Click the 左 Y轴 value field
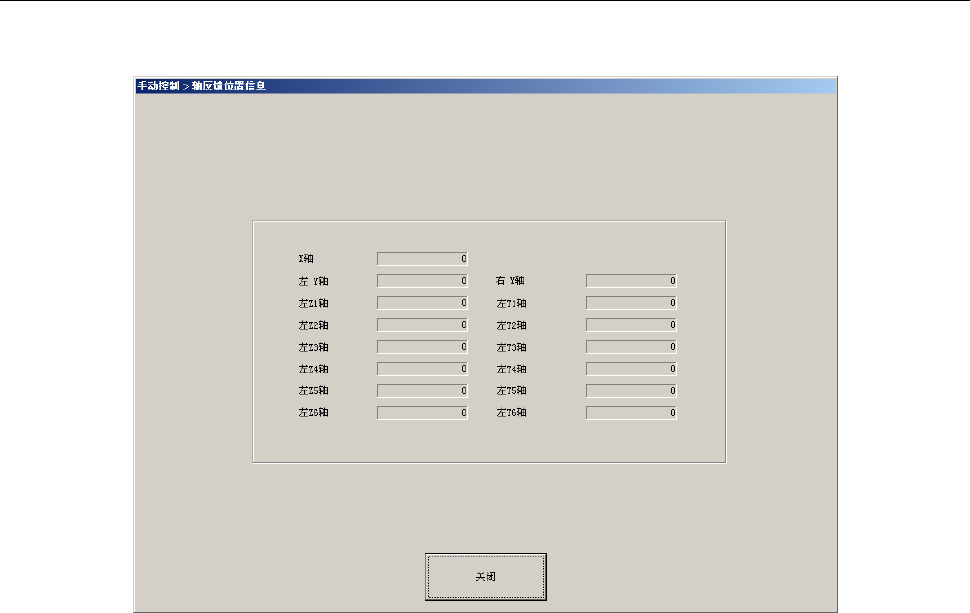The image size is (970, 613). [x=423, y=281]
